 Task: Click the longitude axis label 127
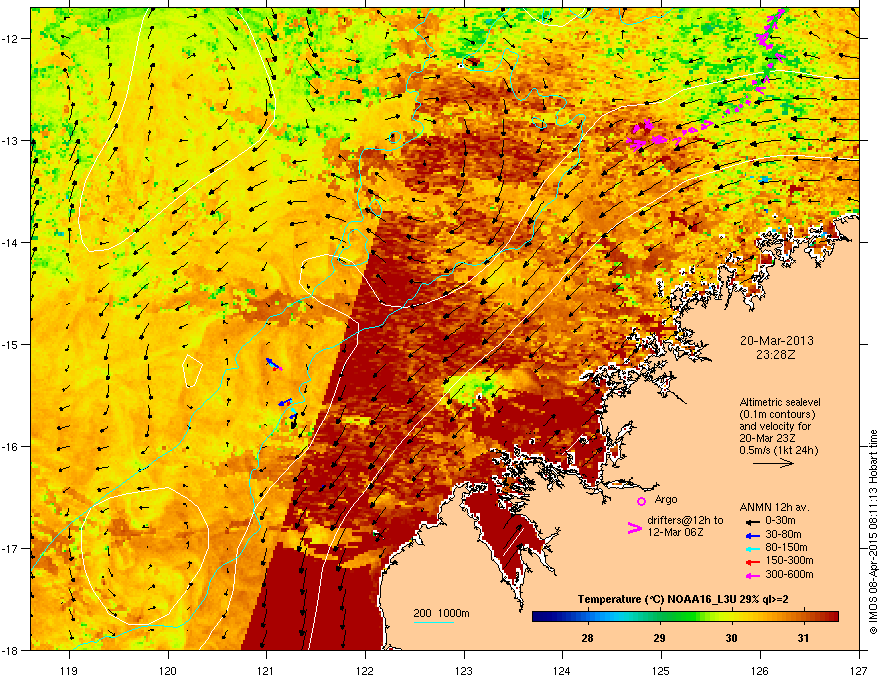coord(859,671)
